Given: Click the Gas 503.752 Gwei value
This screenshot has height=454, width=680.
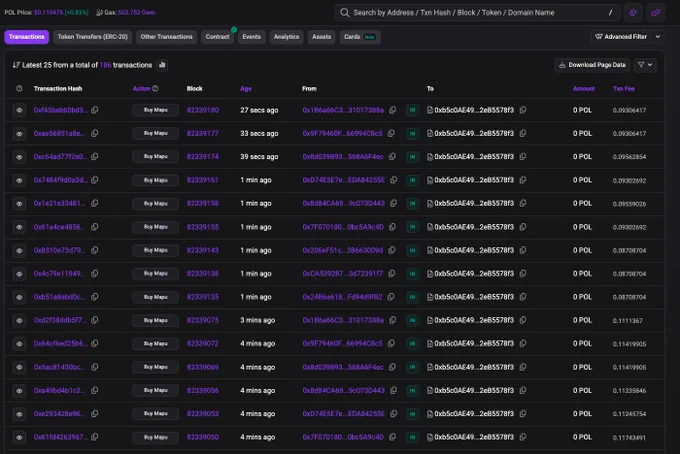Looking at the screenshot, I should (137, 13).
